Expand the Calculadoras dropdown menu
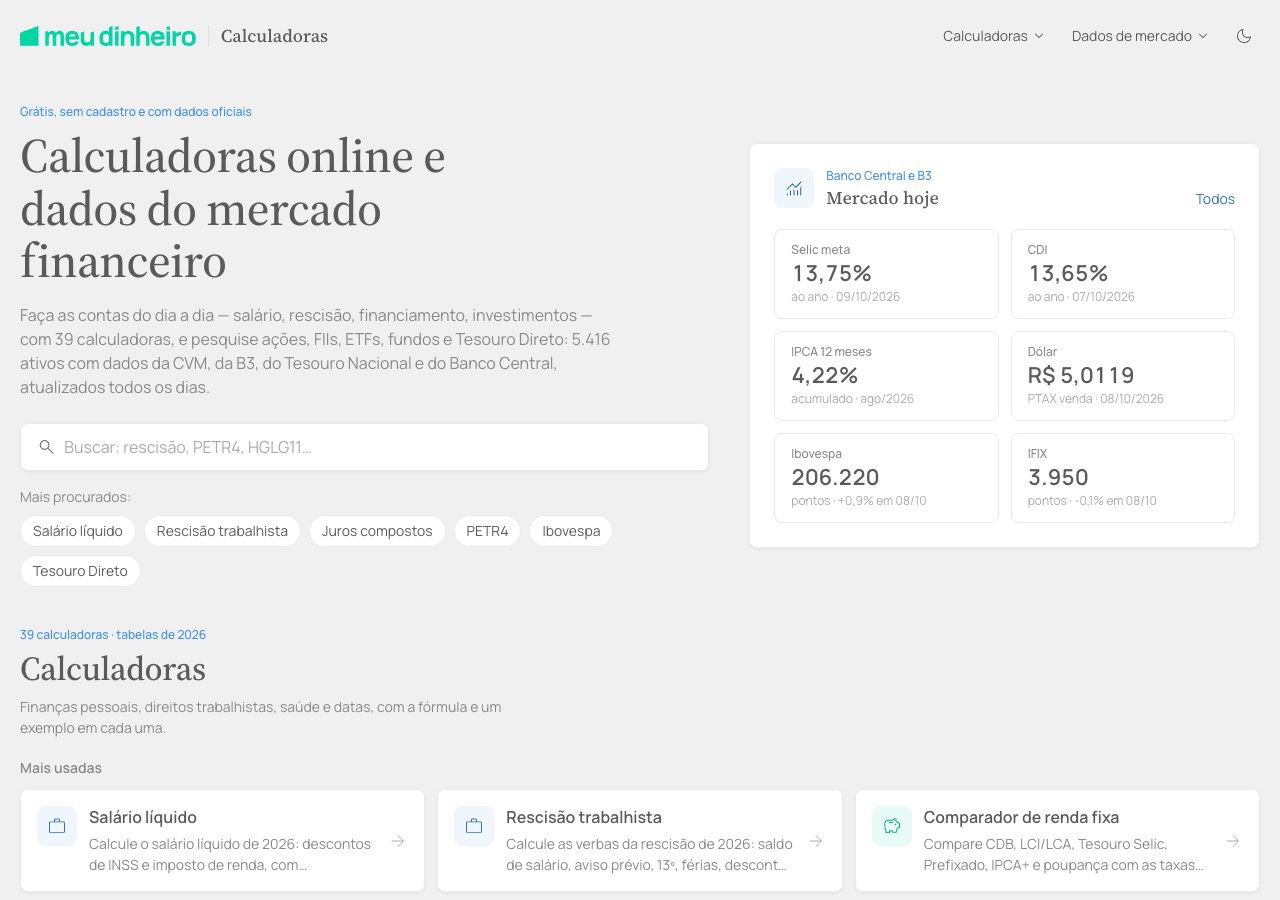The image size is (1280, 900). [993, 36]
